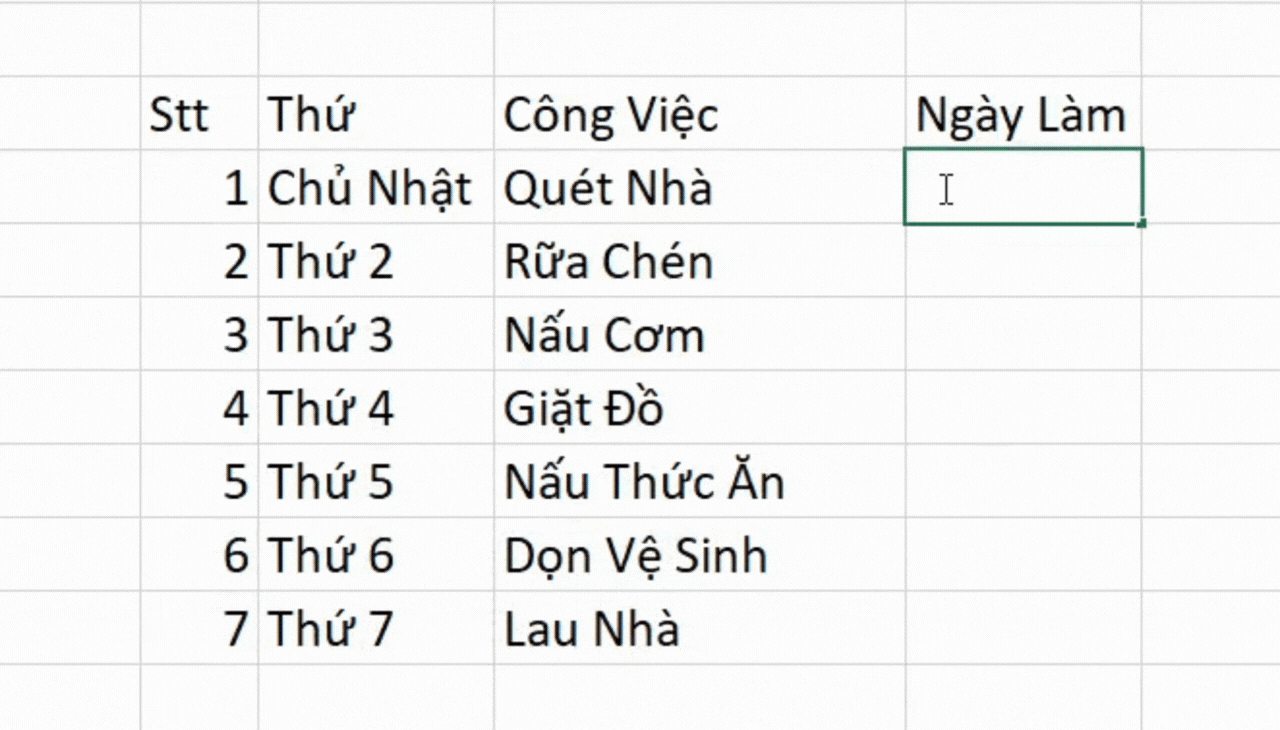Select the Công Việc header cell
Screen dimensions: 1280x730
click(700, 113)
